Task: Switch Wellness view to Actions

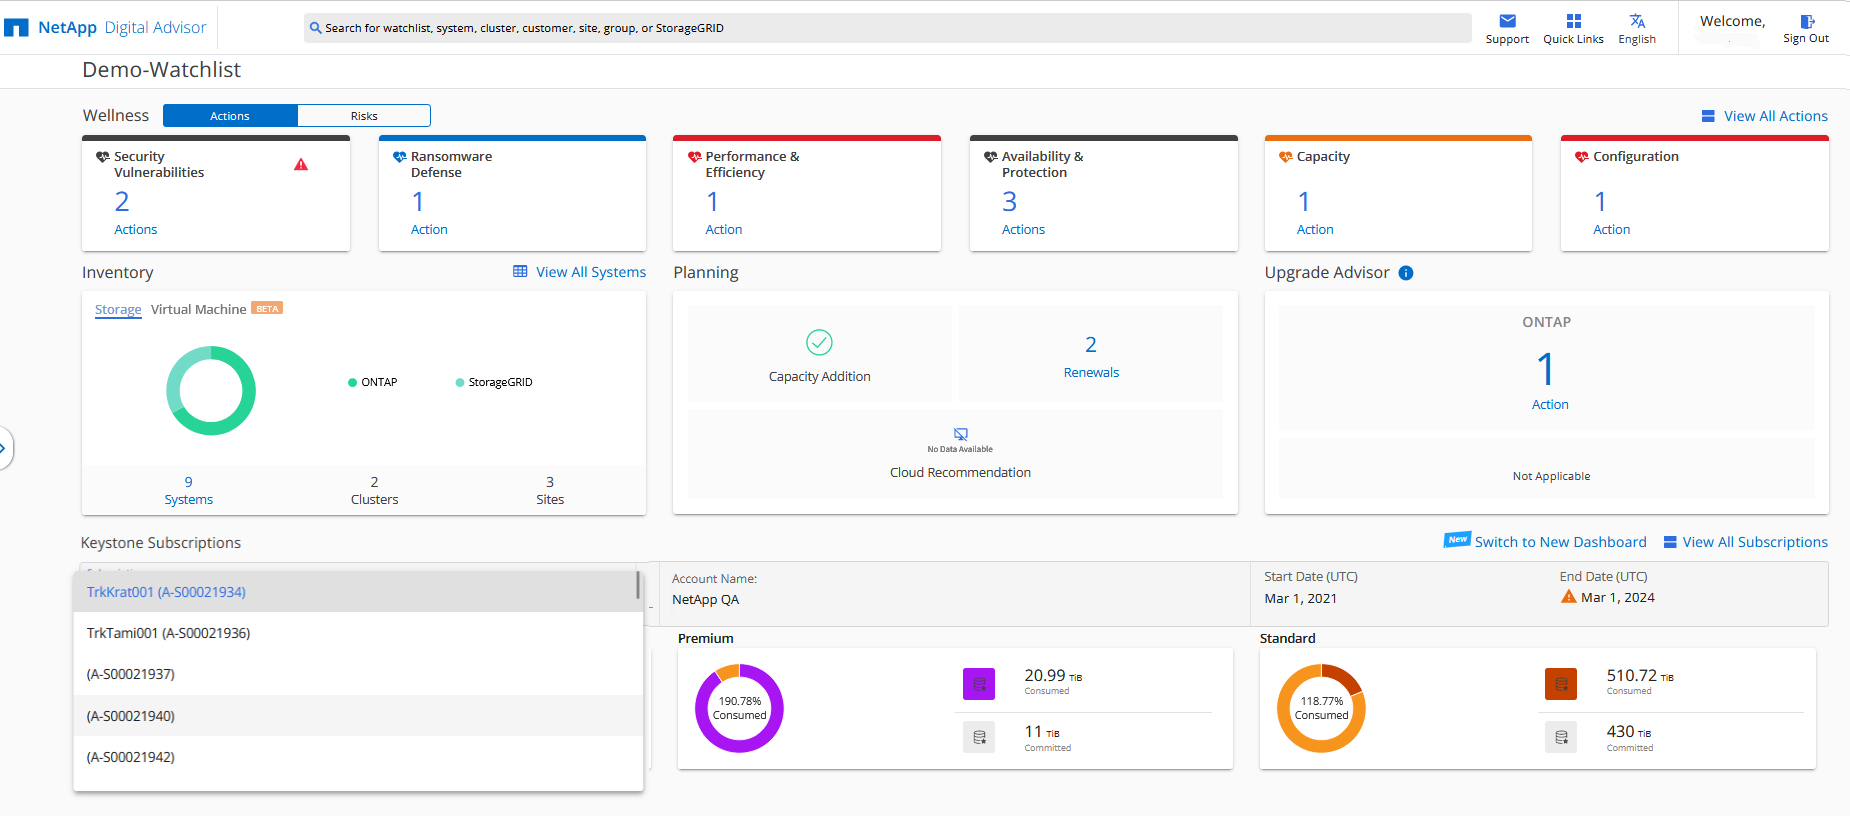Action: (230, 116)
